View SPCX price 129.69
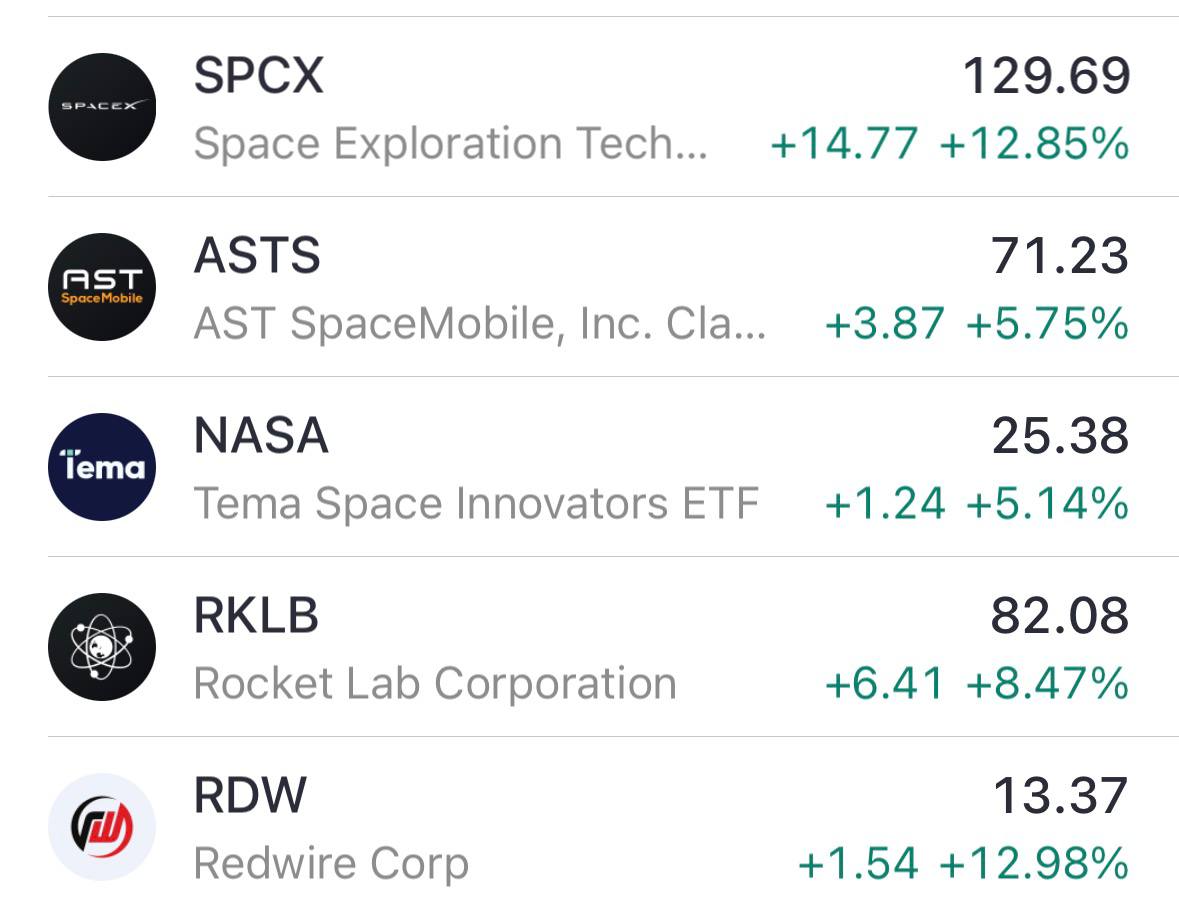Image resolution: width=1179 pixels, height=904 pixels. pos(1047,76)
